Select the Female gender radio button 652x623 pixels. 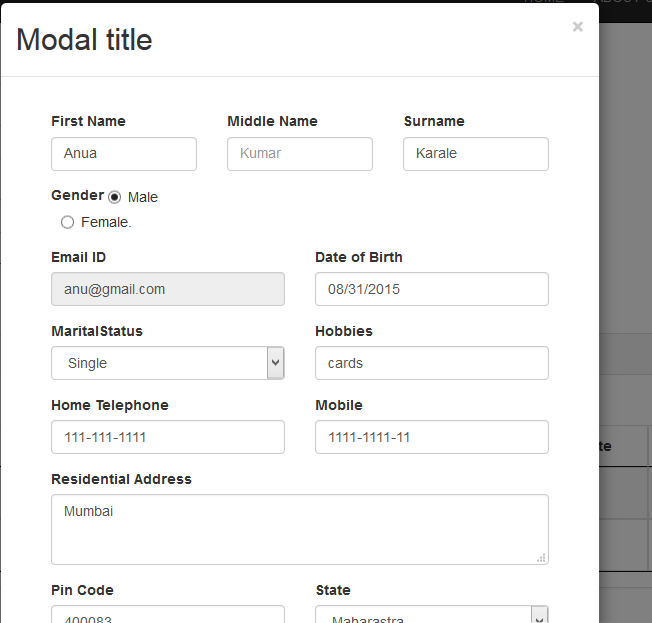coord(67,222)
